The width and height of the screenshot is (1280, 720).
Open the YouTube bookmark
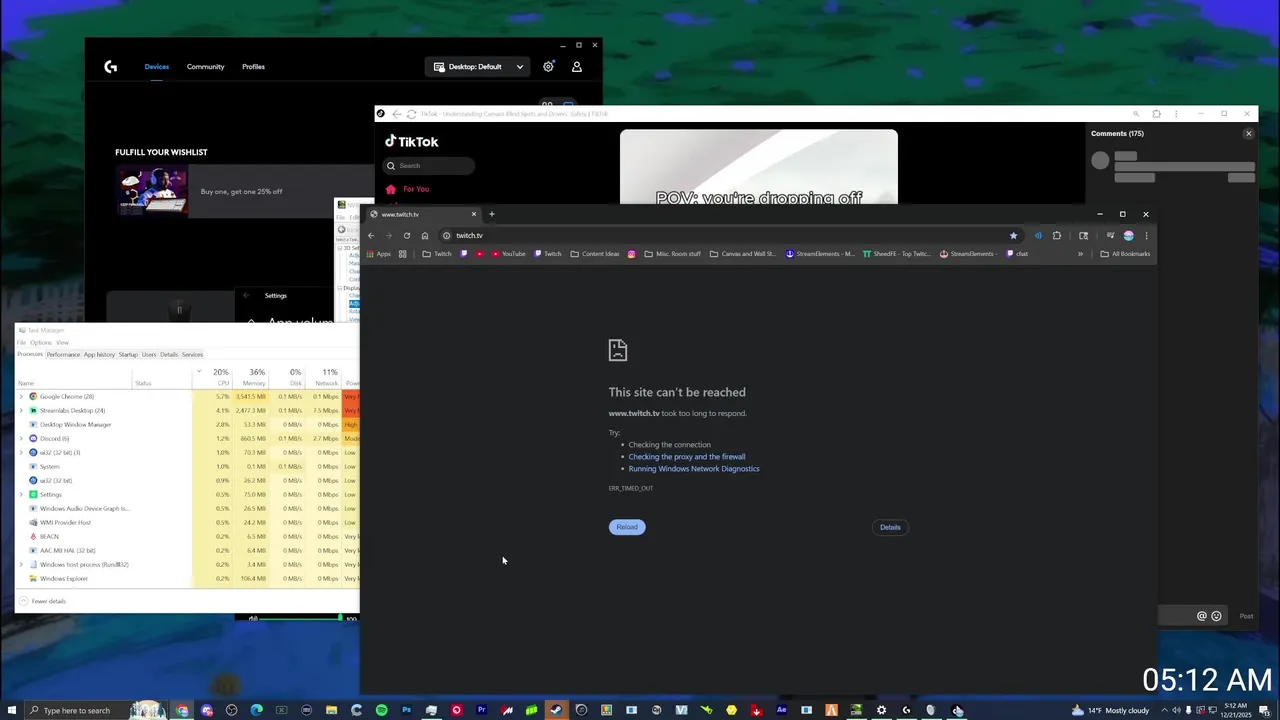(x=509, y=254)
